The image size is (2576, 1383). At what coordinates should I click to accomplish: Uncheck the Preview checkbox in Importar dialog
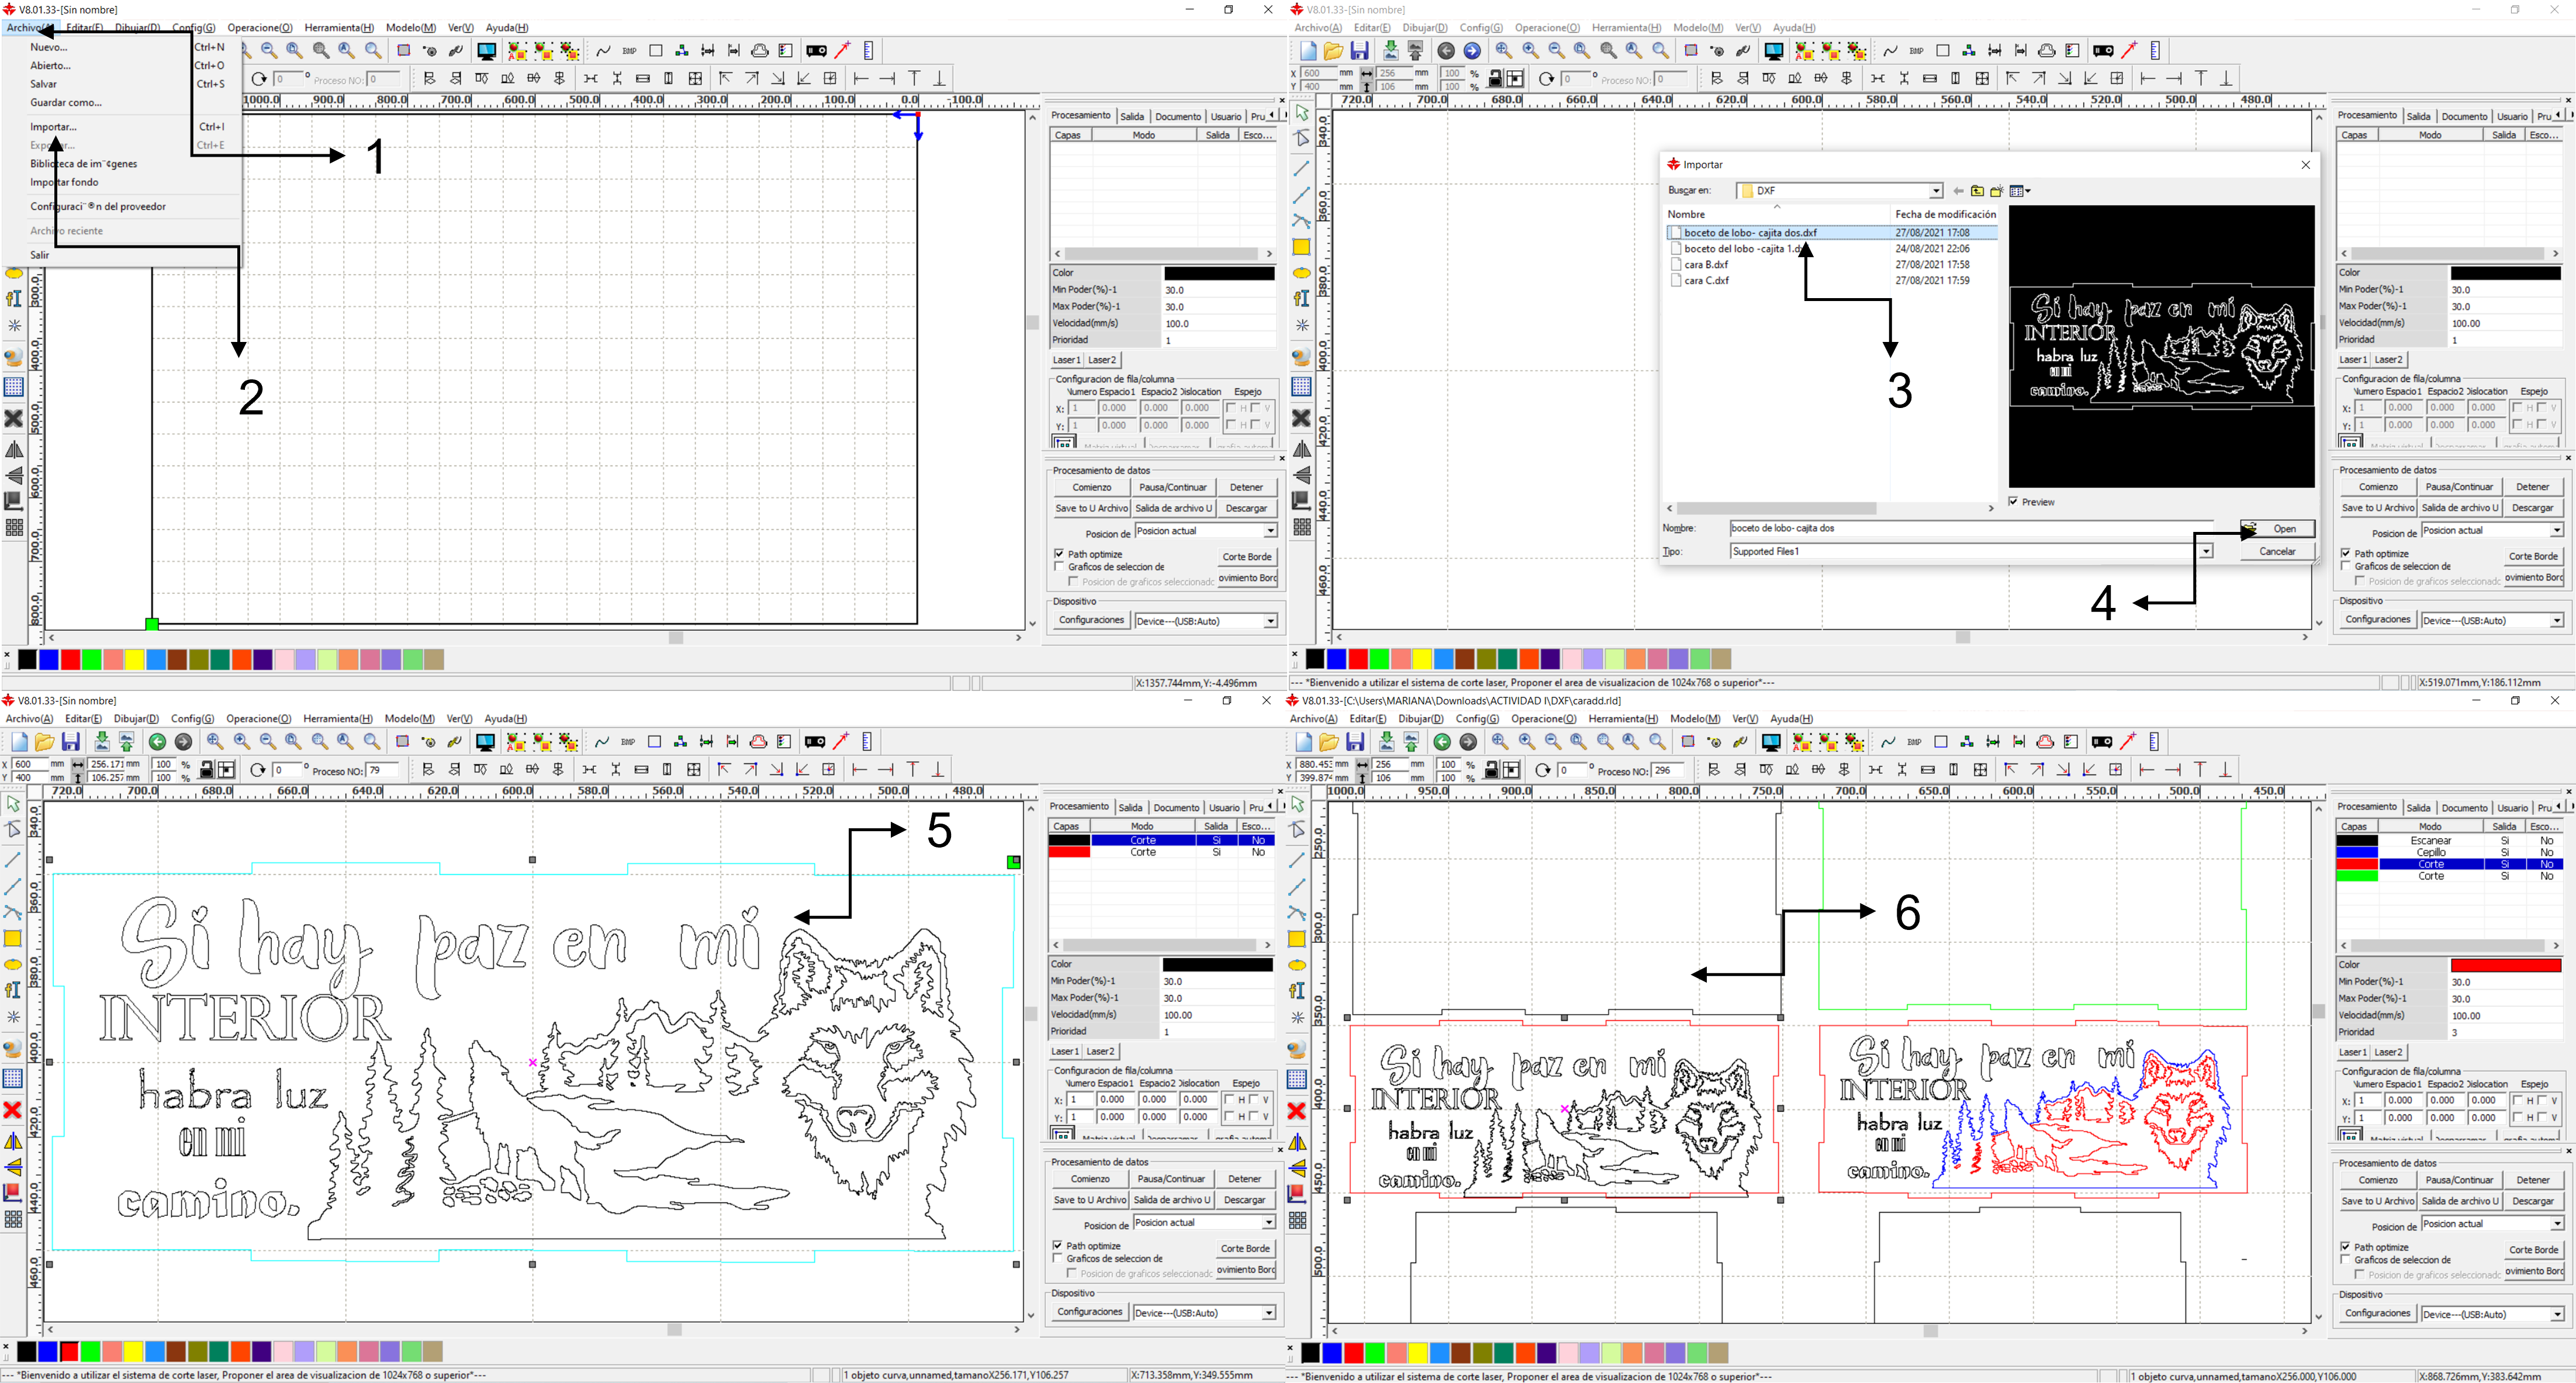2014,502
